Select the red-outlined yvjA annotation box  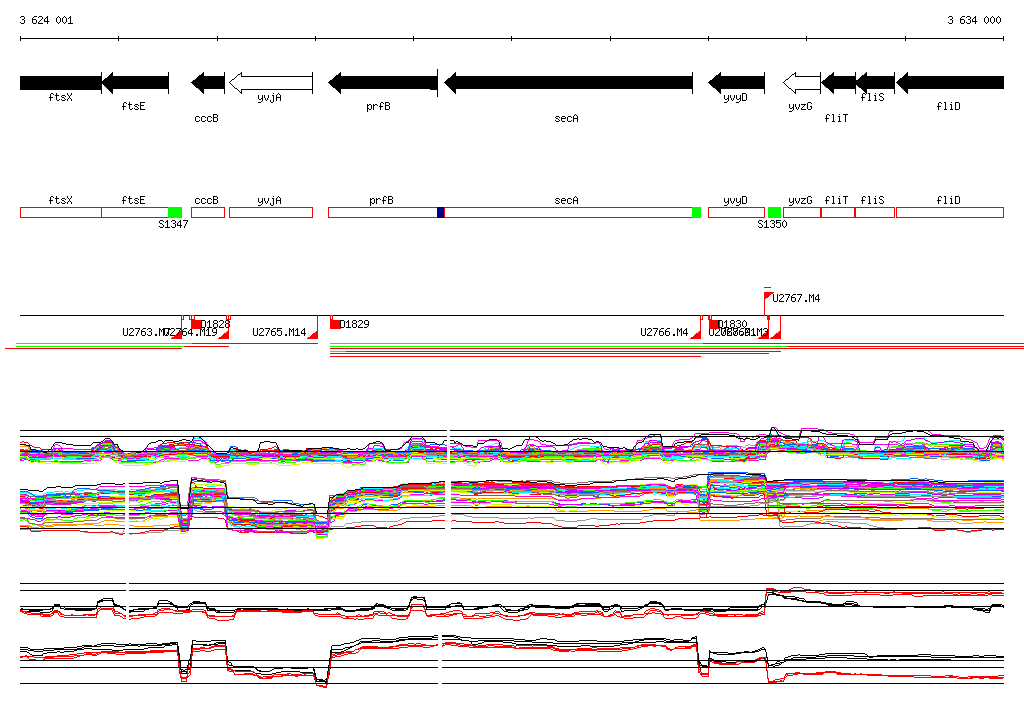(x=270, y=212)
